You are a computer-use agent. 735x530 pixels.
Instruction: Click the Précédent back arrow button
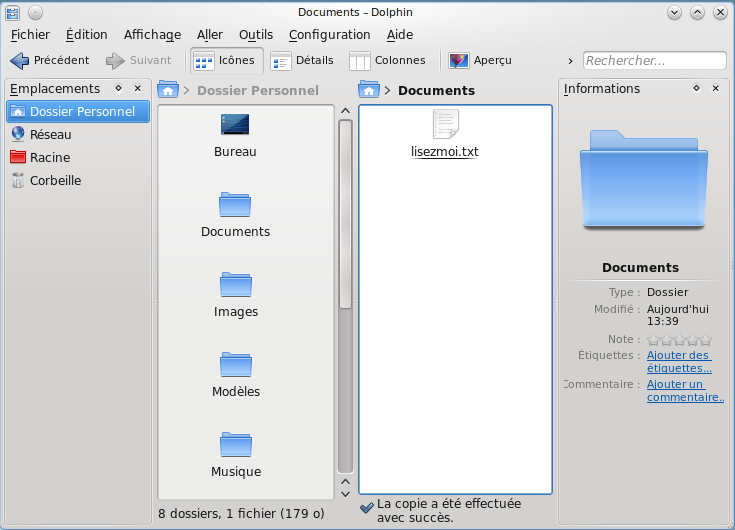click(50, 61)
